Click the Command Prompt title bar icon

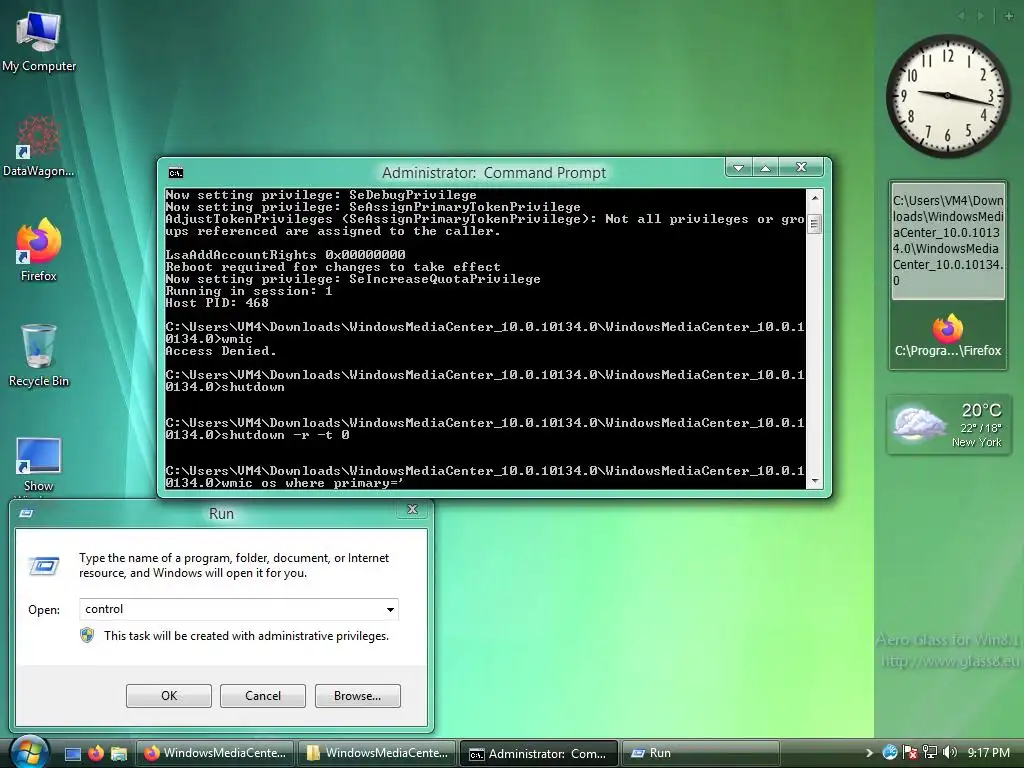click(176, 173)
